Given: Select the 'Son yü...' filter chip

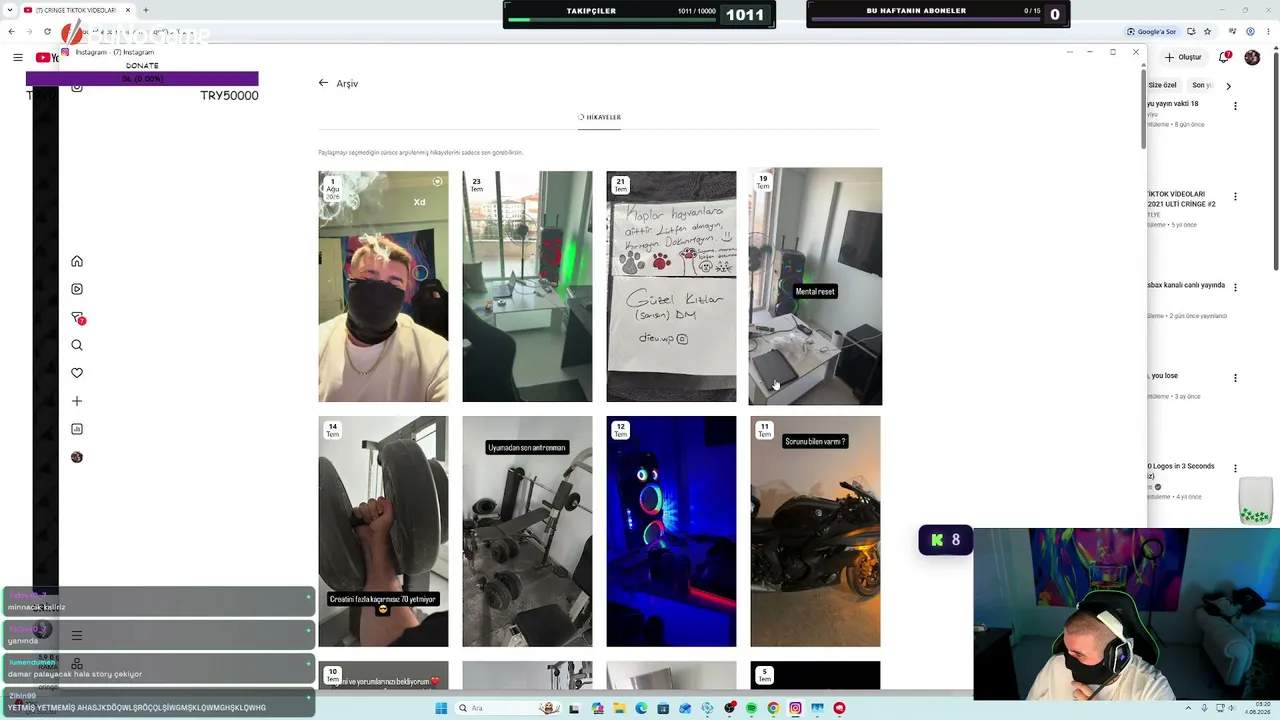Looking at the screenshot, I should coord(1202,85).
